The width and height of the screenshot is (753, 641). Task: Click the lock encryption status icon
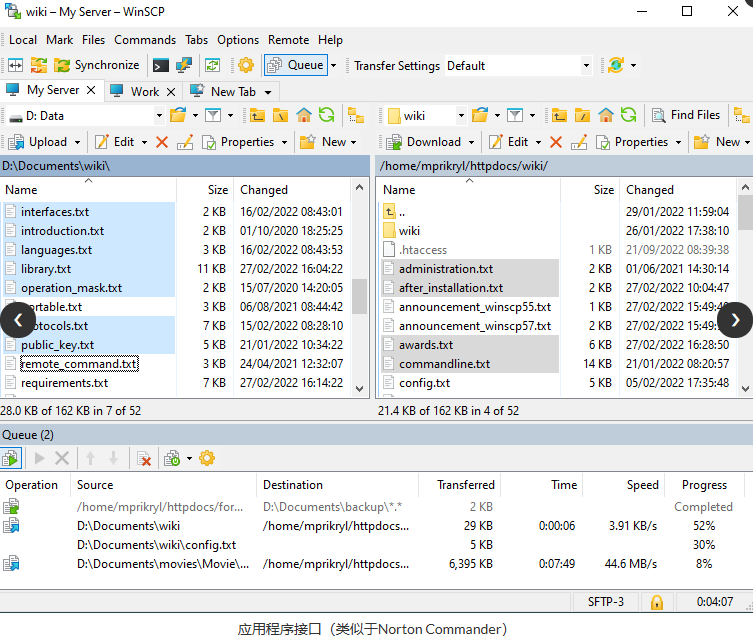coord(656,602)
